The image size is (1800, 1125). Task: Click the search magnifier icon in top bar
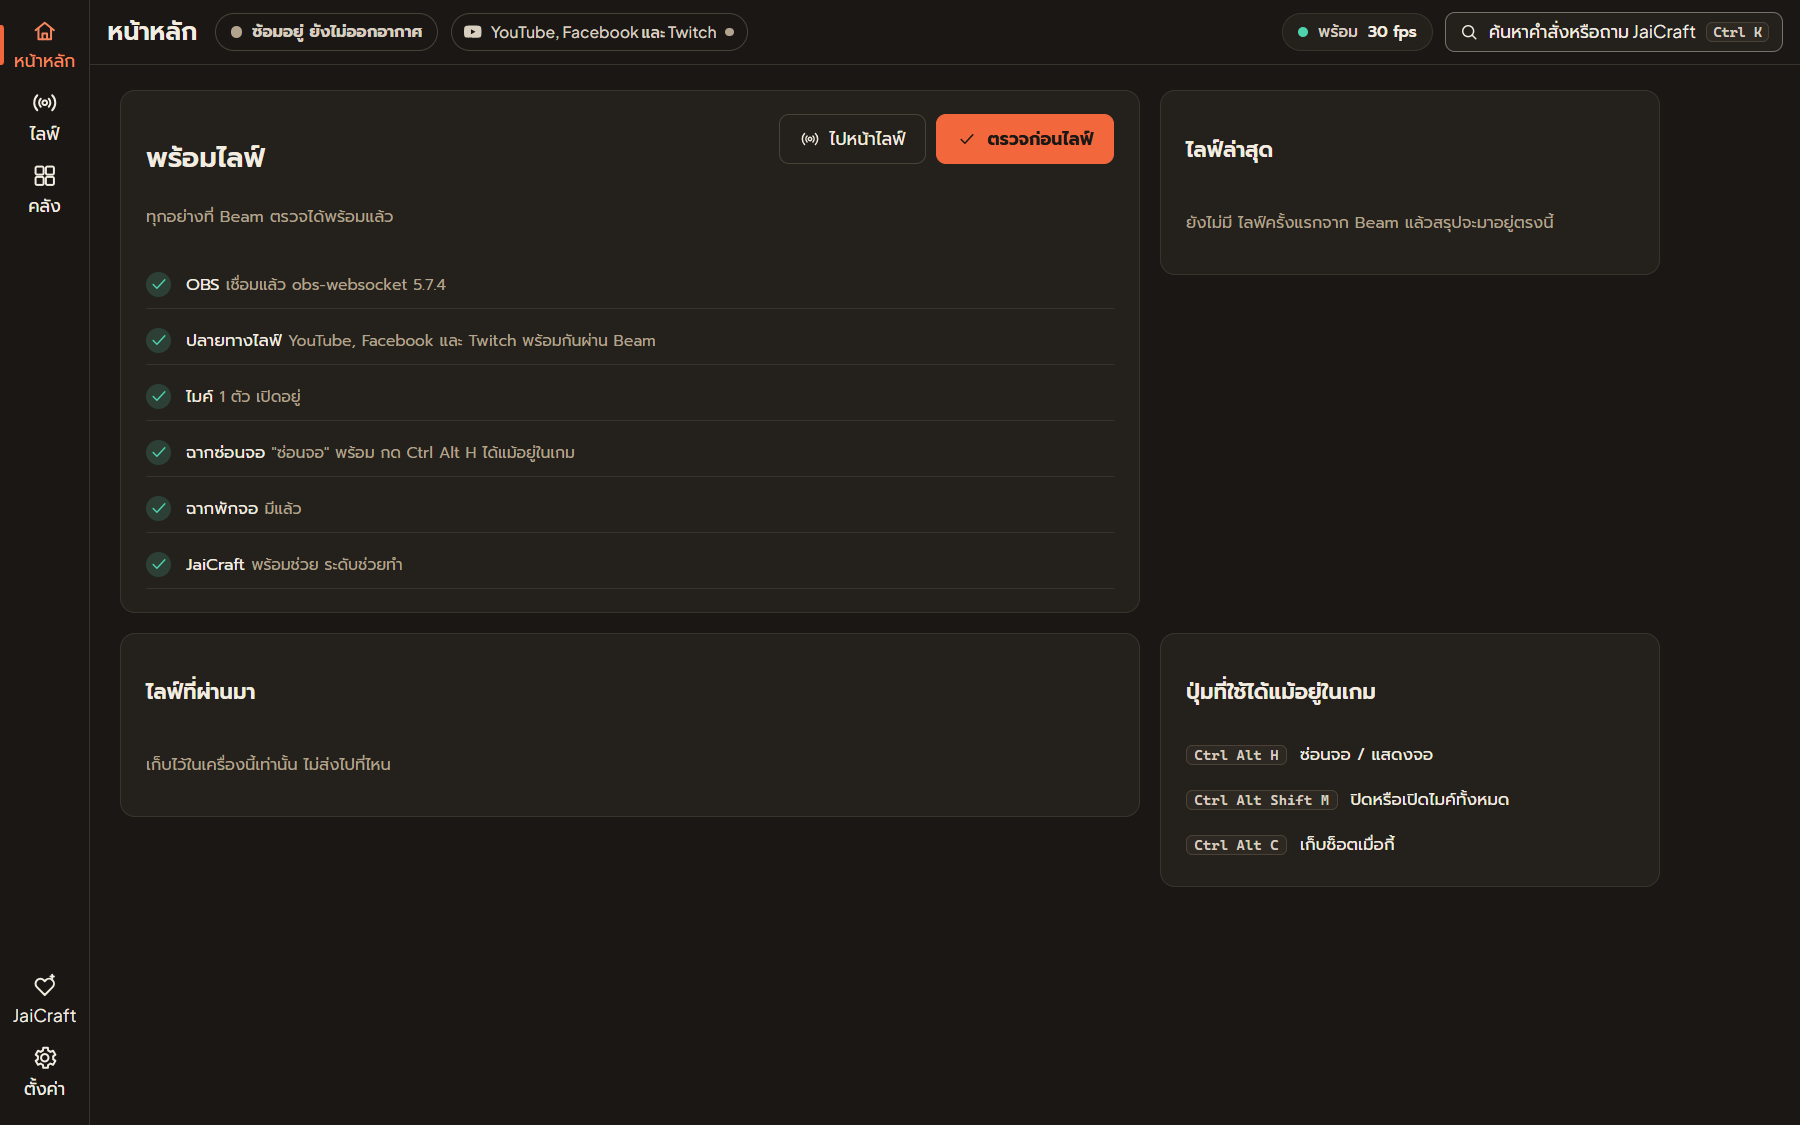tap(1469, 32)
